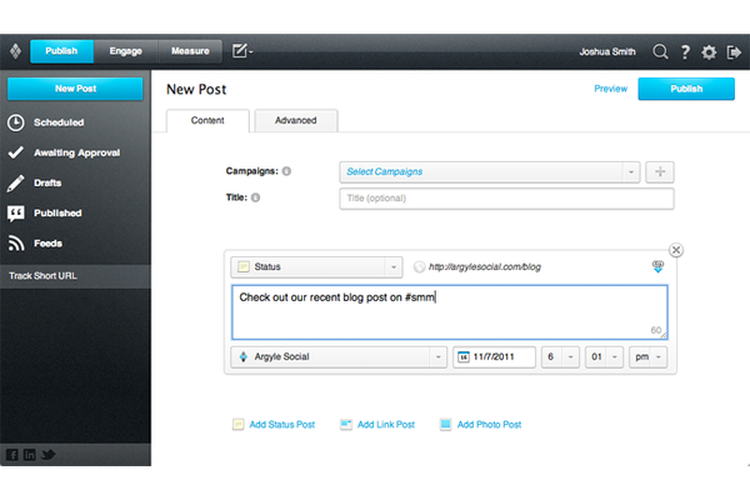Image resolution: width=750 pixels, height=500 pixels.
Task: Log out using the exit arrow icon
Action: tap(734, 52)
